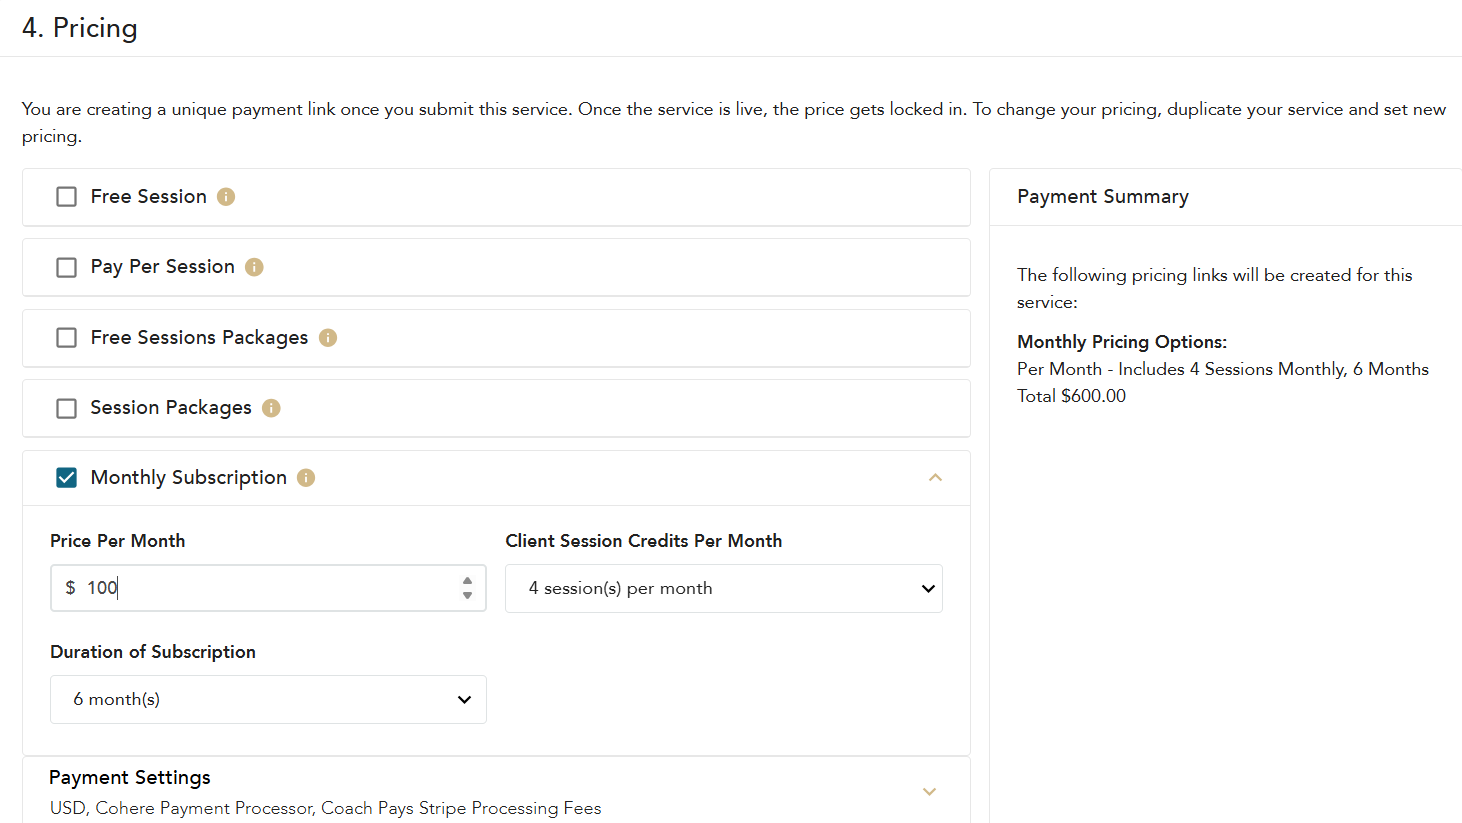Click the Free Session label text
Image resolution: width=1462 pixels, height=823 pixels.
coord(148,197)
